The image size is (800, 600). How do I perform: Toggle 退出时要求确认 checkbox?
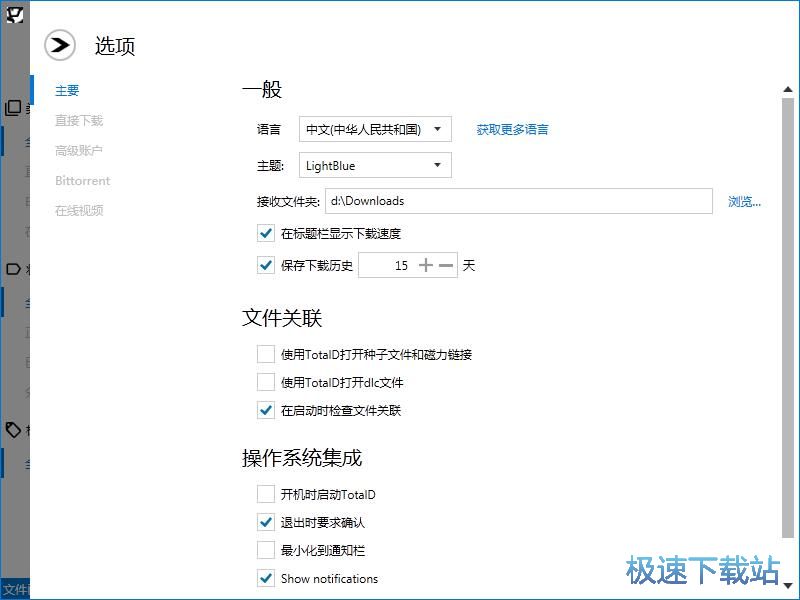coord(266,522)
